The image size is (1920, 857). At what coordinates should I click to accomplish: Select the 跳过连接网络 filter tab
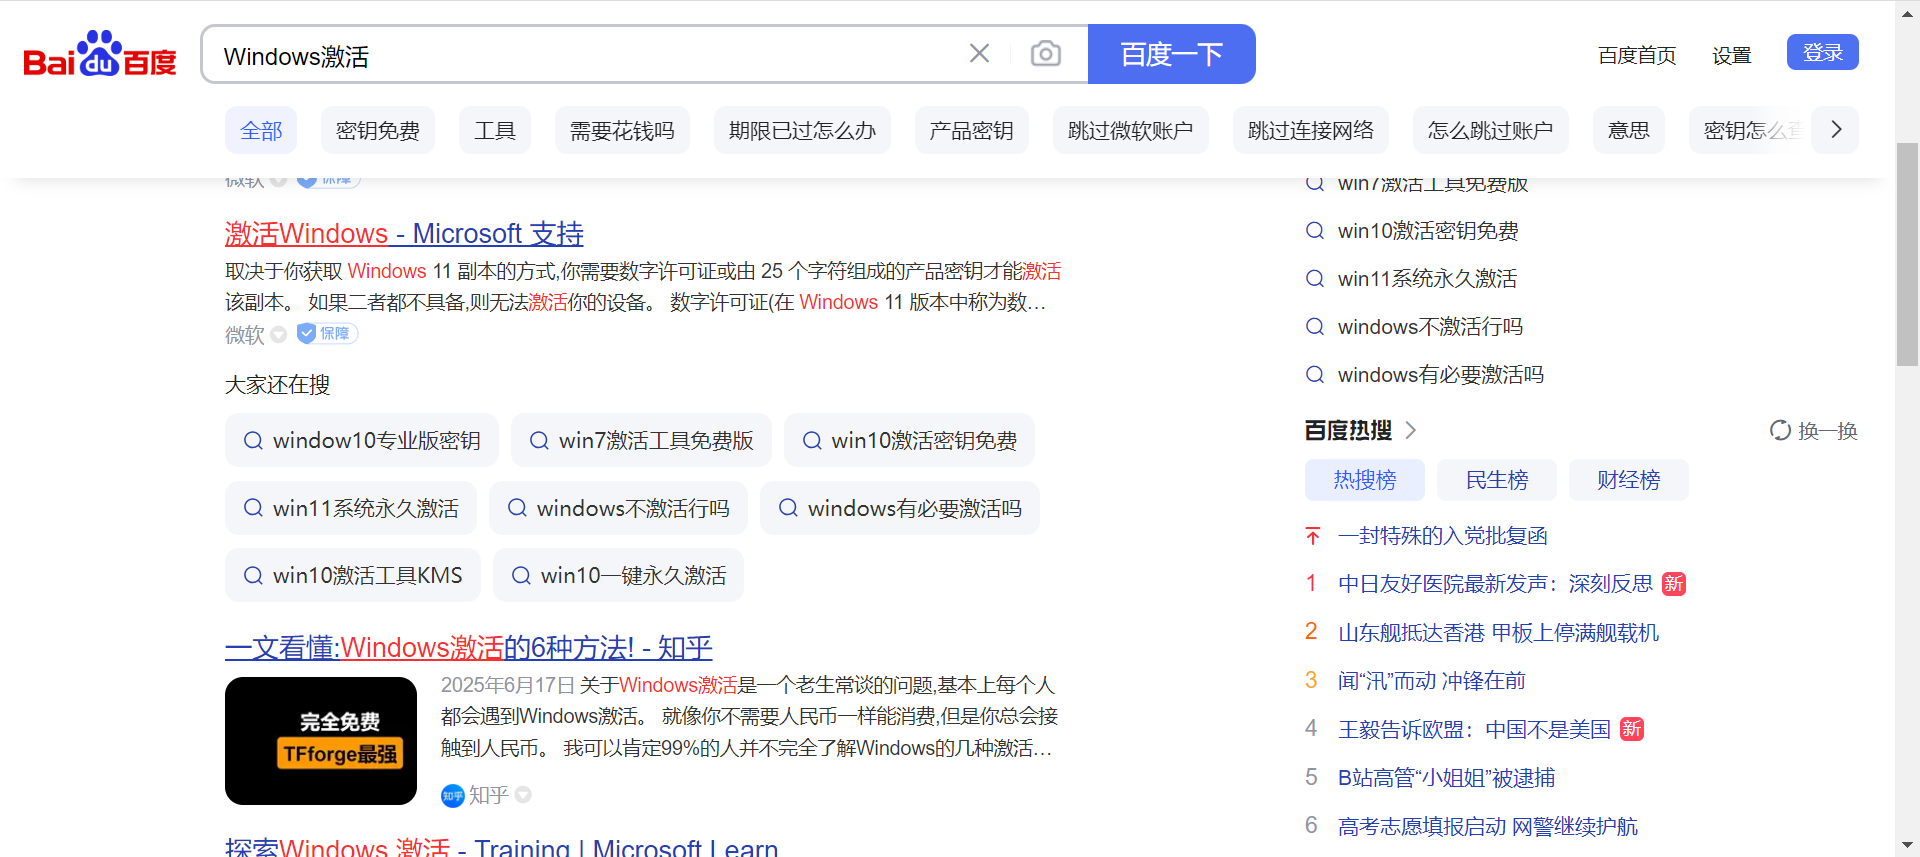[1310, 130]
